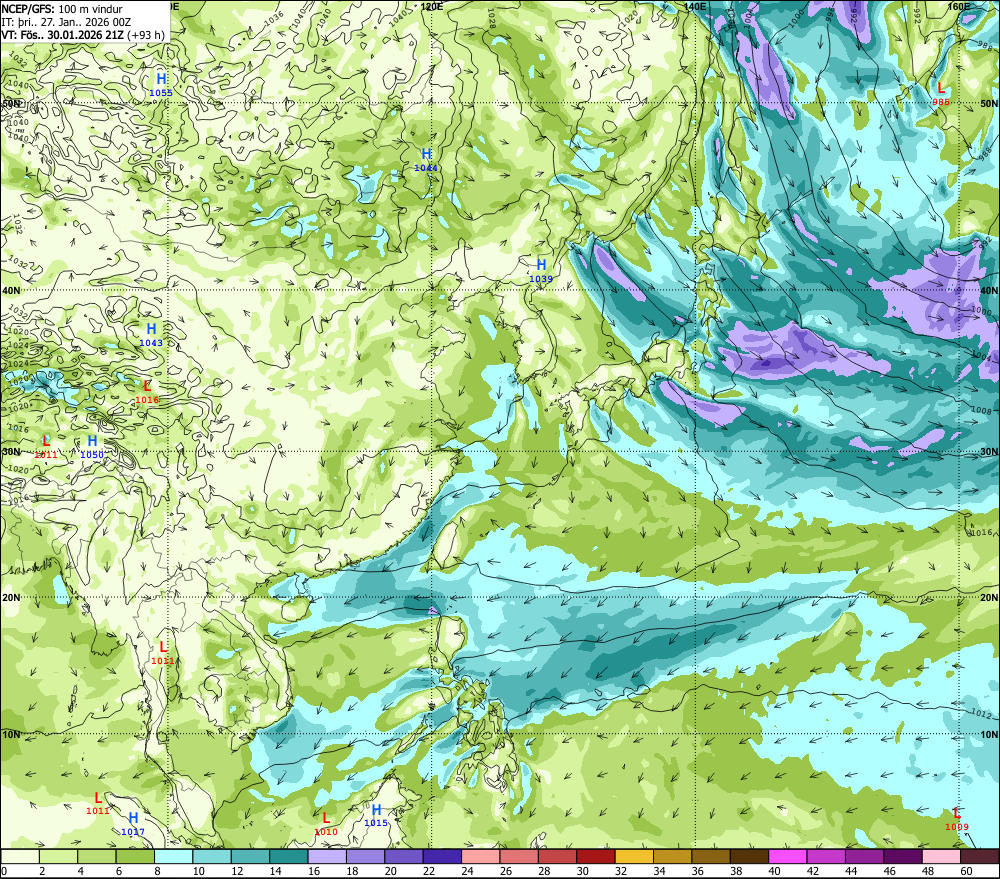Select the 'IT: þri.. 27. Jan.. 2026 00Z' line
This screenshot has width=1000, height=879.
66,22
